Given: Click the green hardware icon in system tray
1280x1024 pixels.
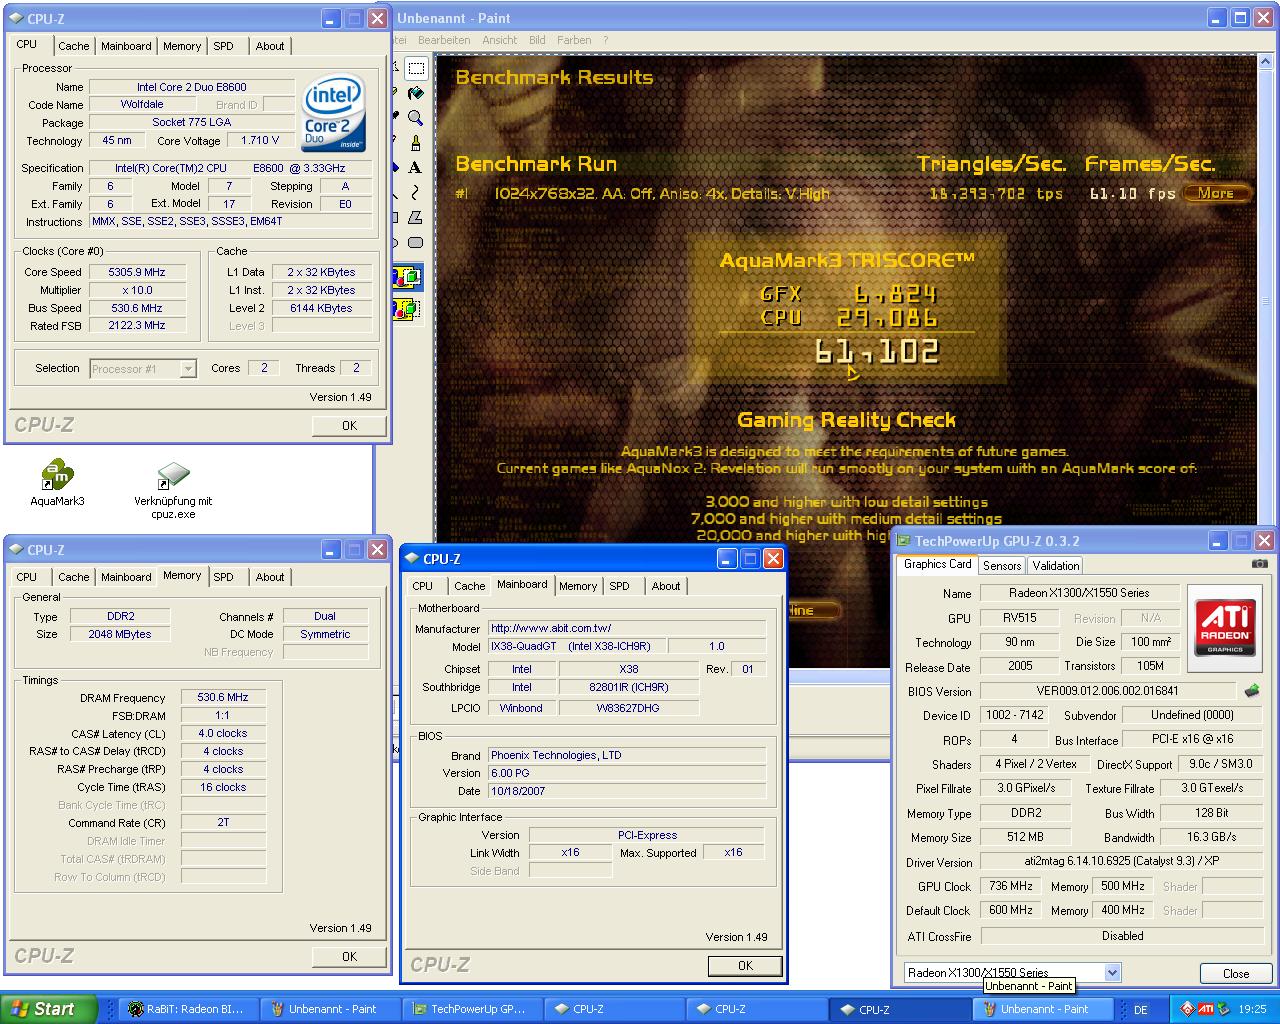Looking at the screenshot, I should (x=1225, y=1009).
